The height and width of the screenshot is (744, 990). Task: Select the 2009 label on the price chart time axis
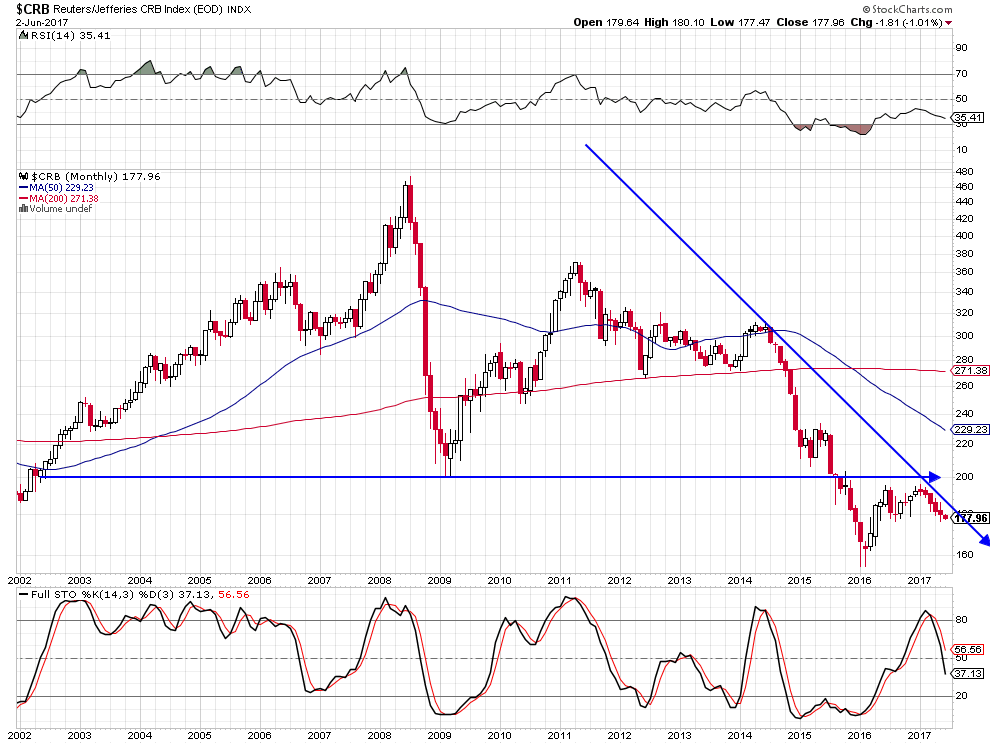[x=439, y=580]
